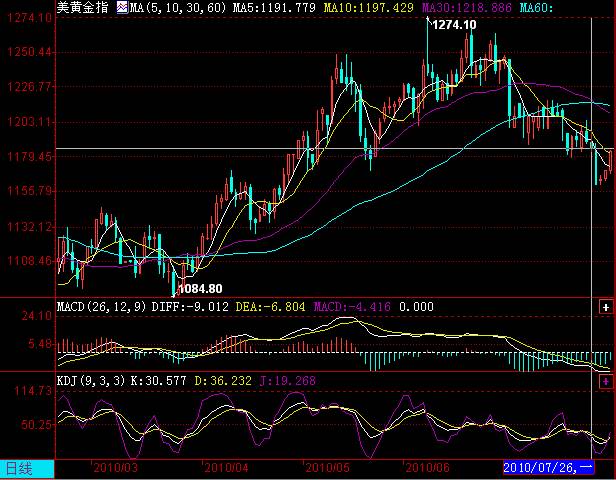Expand the MACD panel with the plus button

coord(605,307)
